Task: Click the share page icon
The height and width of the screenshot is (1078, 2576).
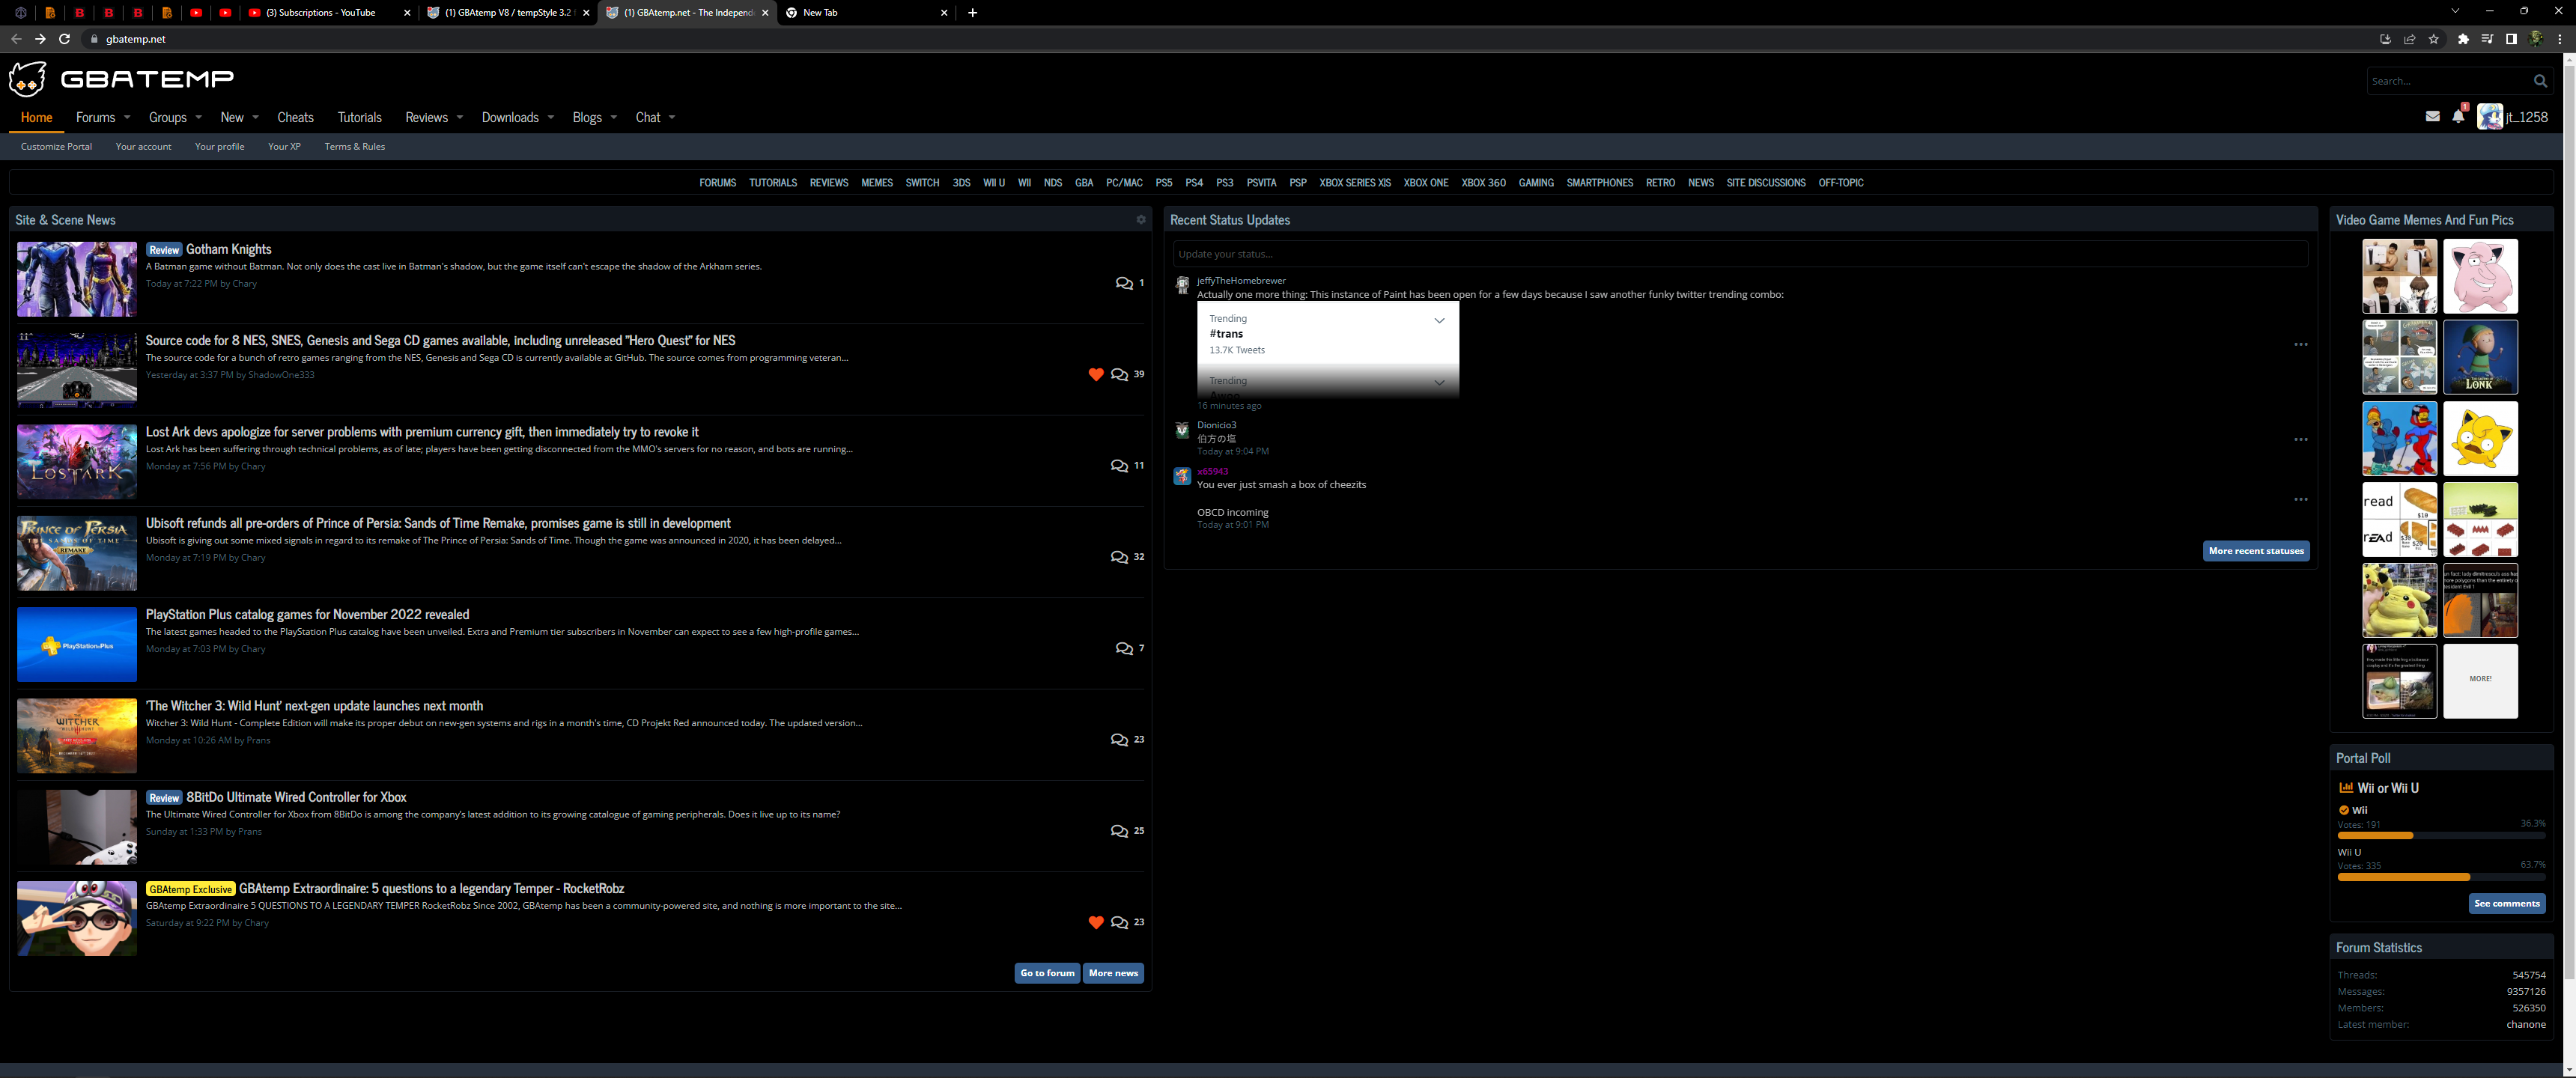Action: 2410,39
